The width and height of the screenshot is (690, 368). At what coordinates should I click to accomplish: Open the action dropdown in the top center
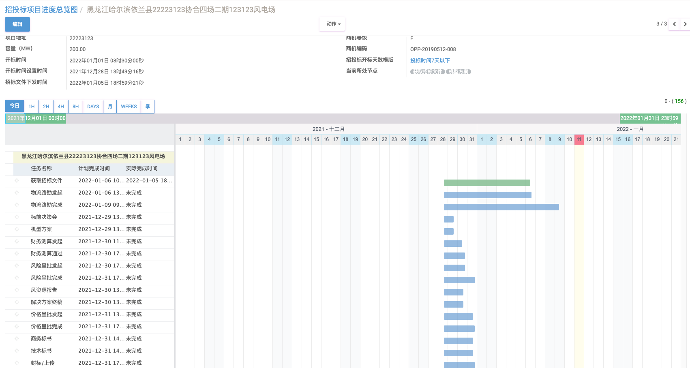click(x=334, y=24)
